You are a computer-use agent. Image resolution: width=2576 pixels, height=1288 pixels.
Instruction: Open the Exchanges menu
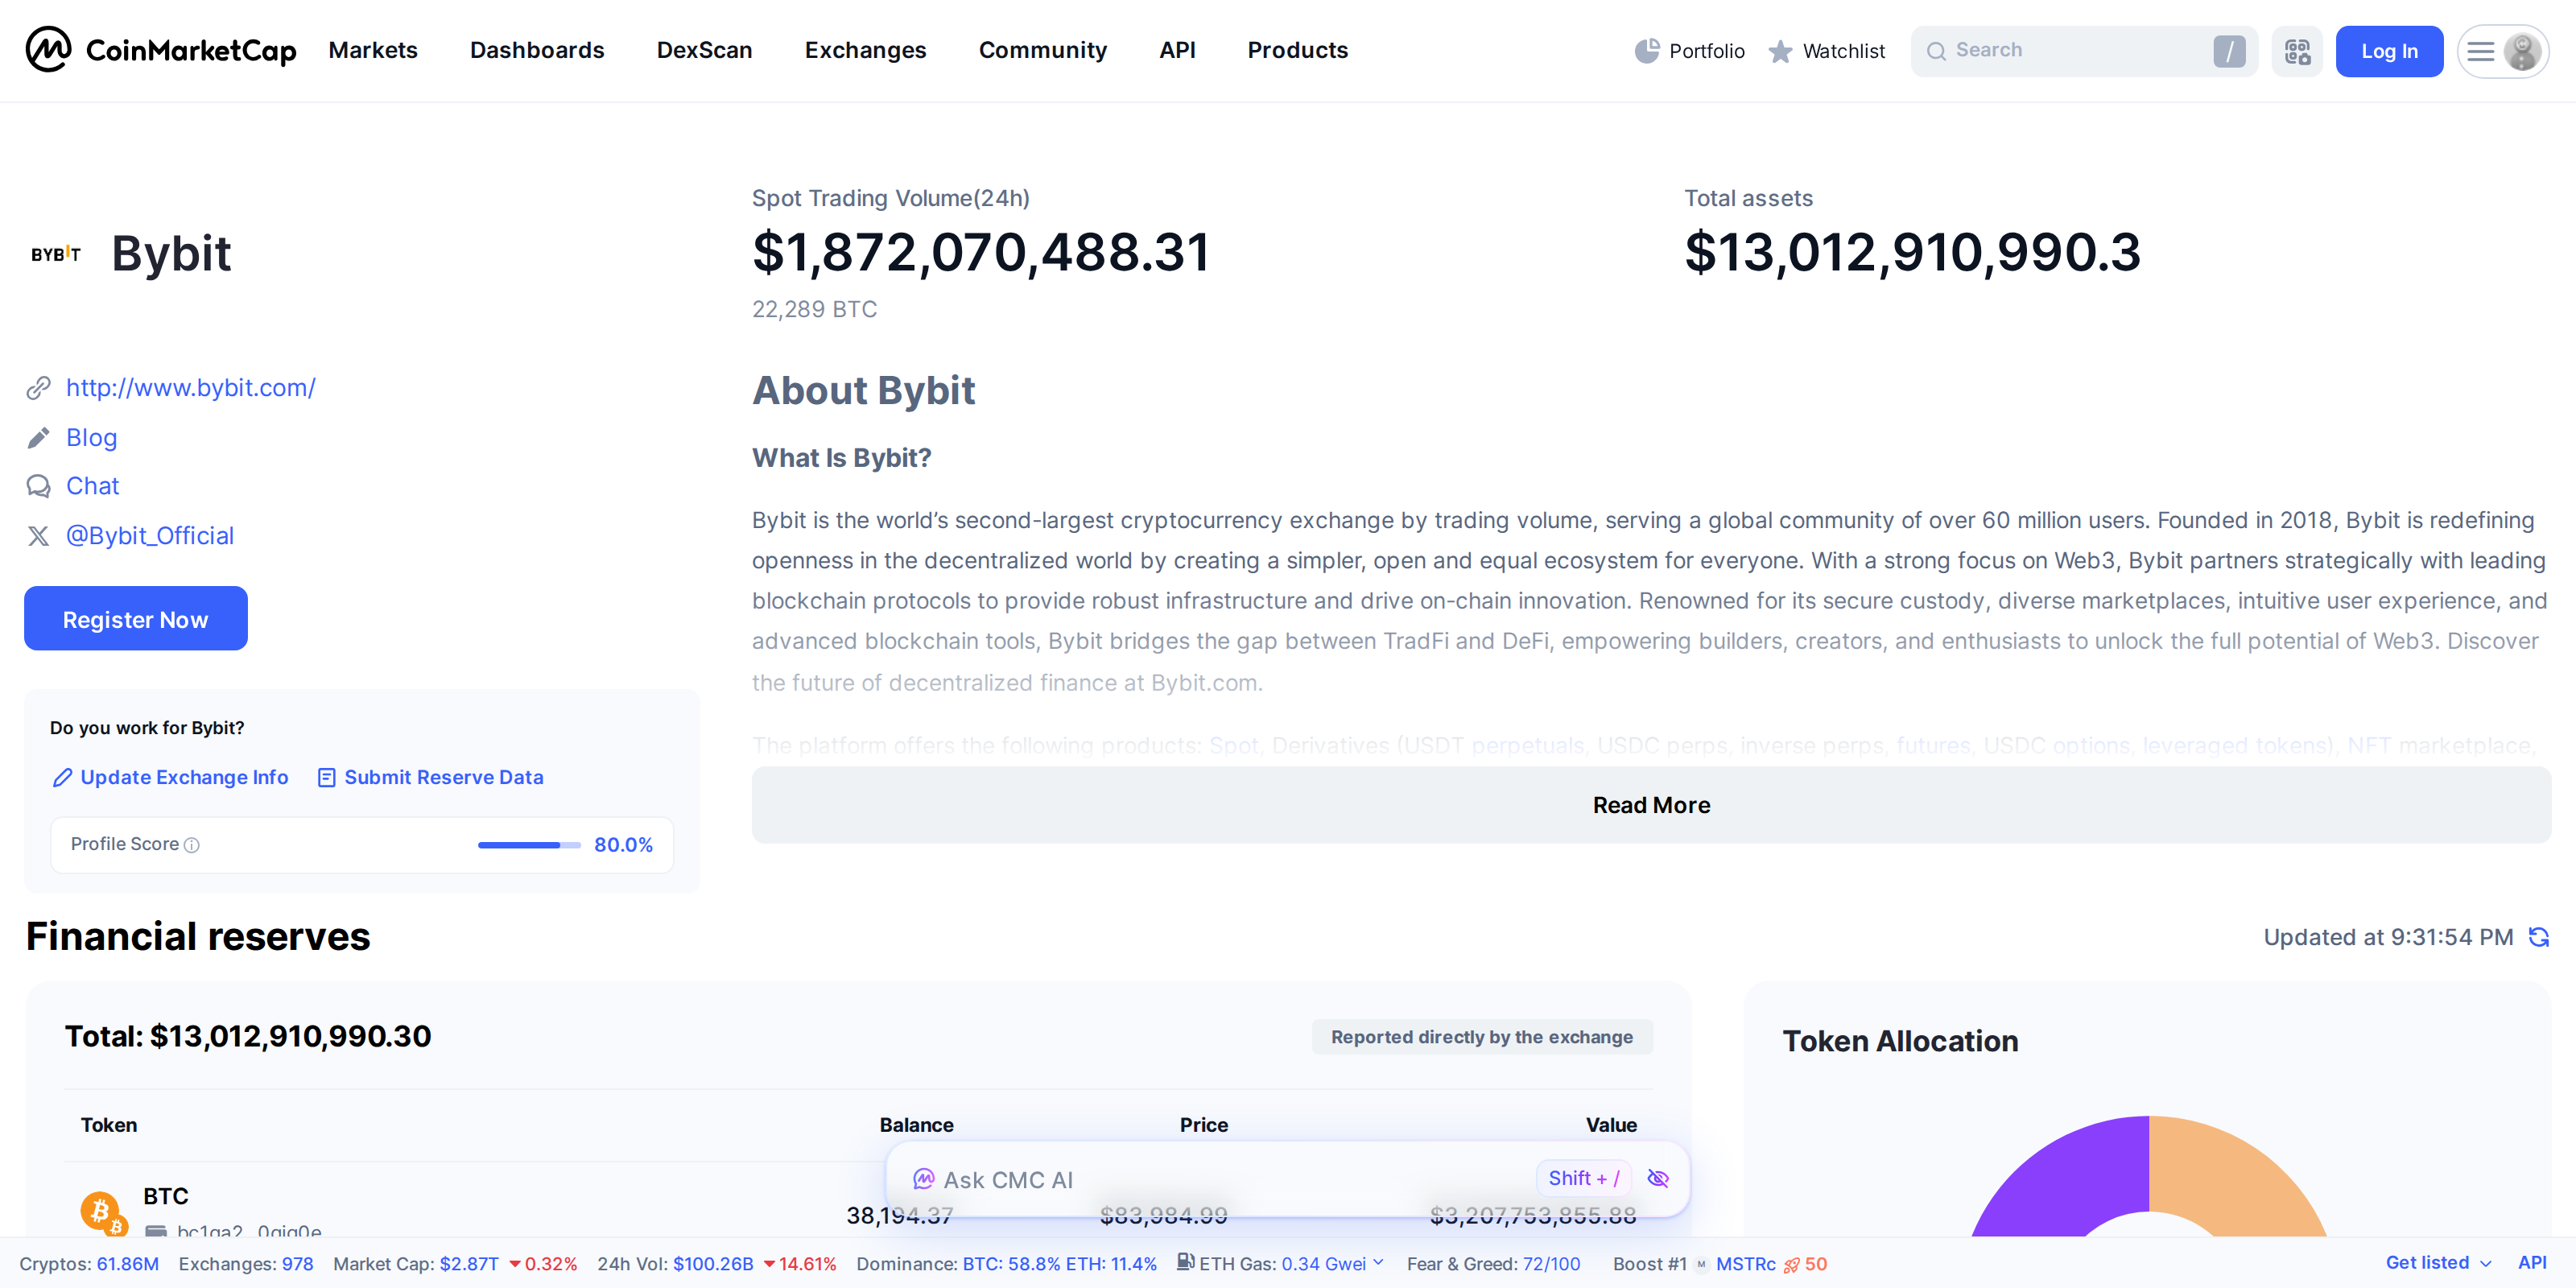865,50
